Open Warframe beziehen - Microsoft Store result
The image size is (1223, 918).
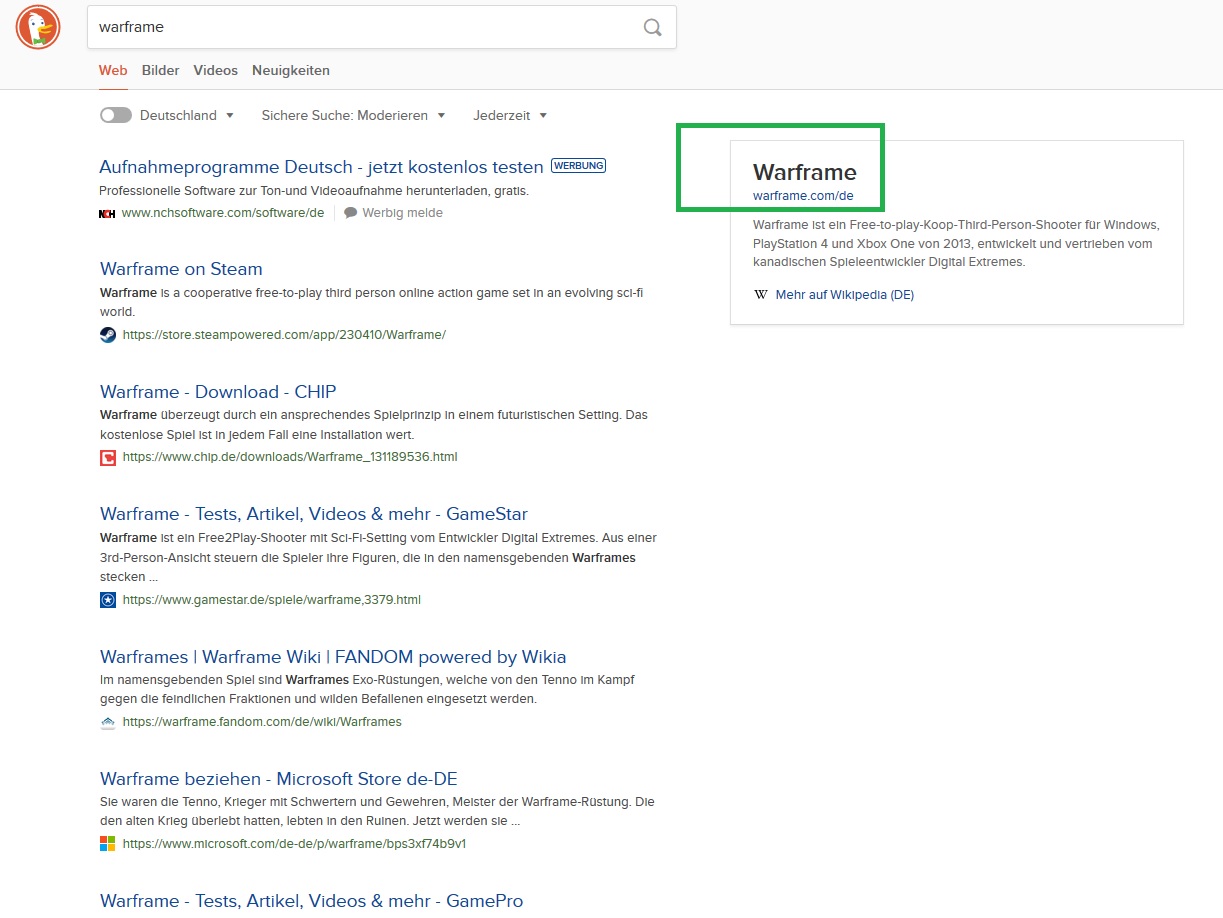[x=279, y=779]
